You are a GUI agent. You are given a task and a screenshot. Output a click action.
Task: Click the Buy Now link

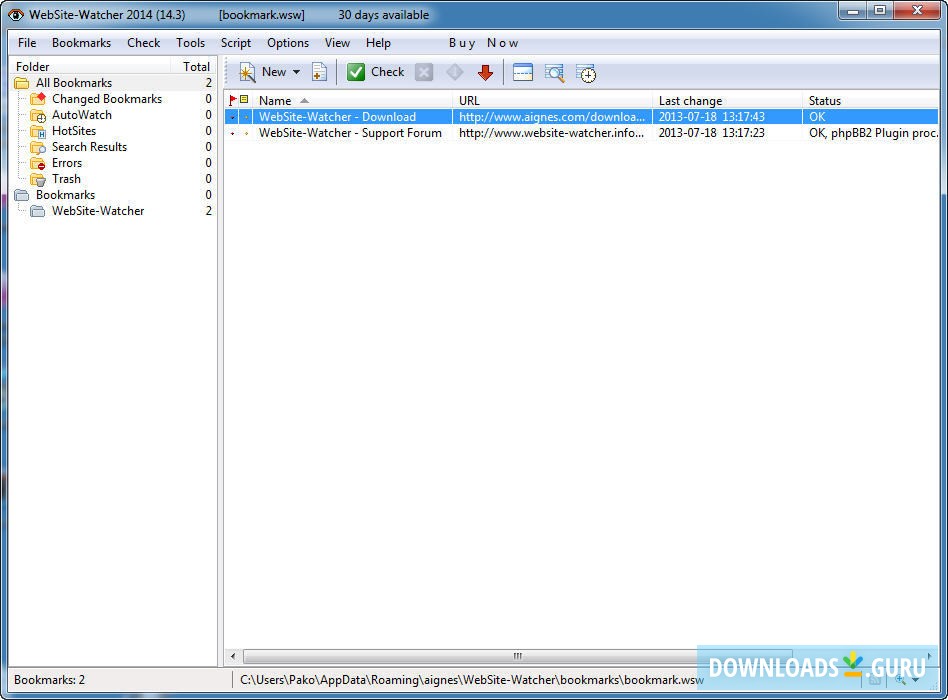tap(483, 43)
